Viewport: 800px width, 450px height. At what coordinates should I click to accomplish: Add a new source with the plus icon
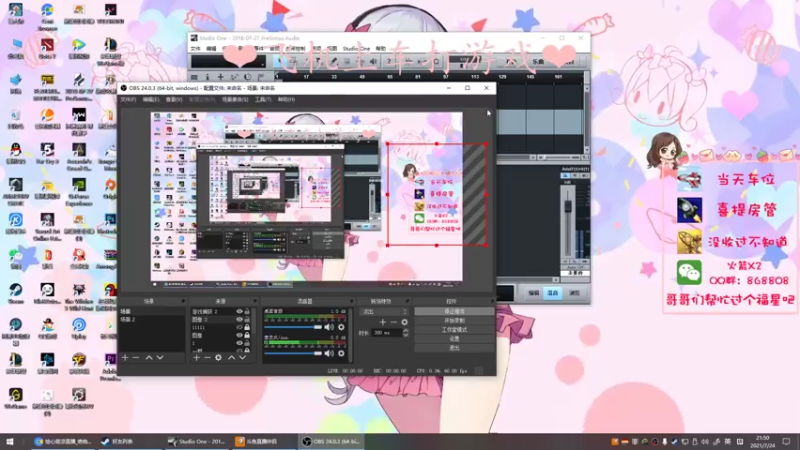click(x=196, y=358)
